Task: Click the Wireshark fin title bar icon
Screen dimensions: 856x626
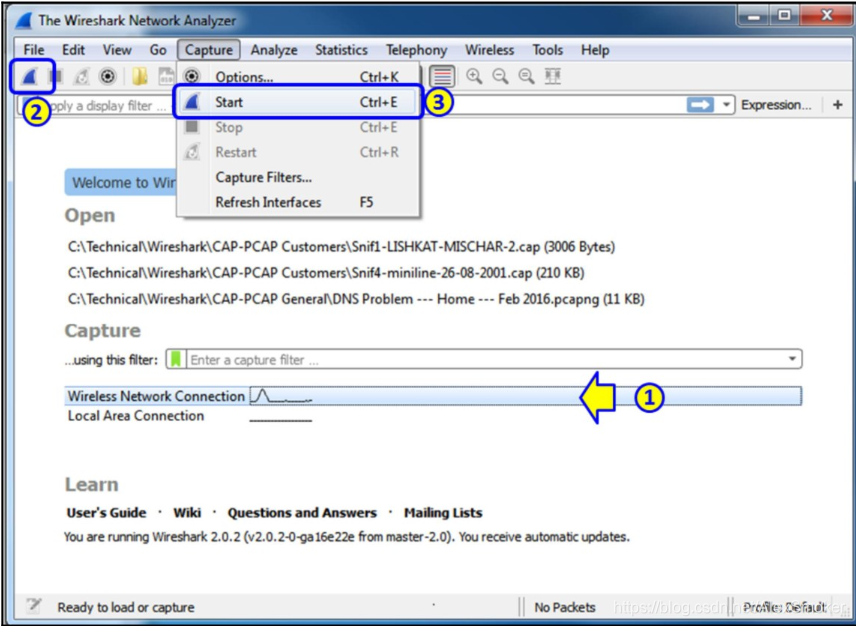Action: pyautogui.click(x=24, y=21)
